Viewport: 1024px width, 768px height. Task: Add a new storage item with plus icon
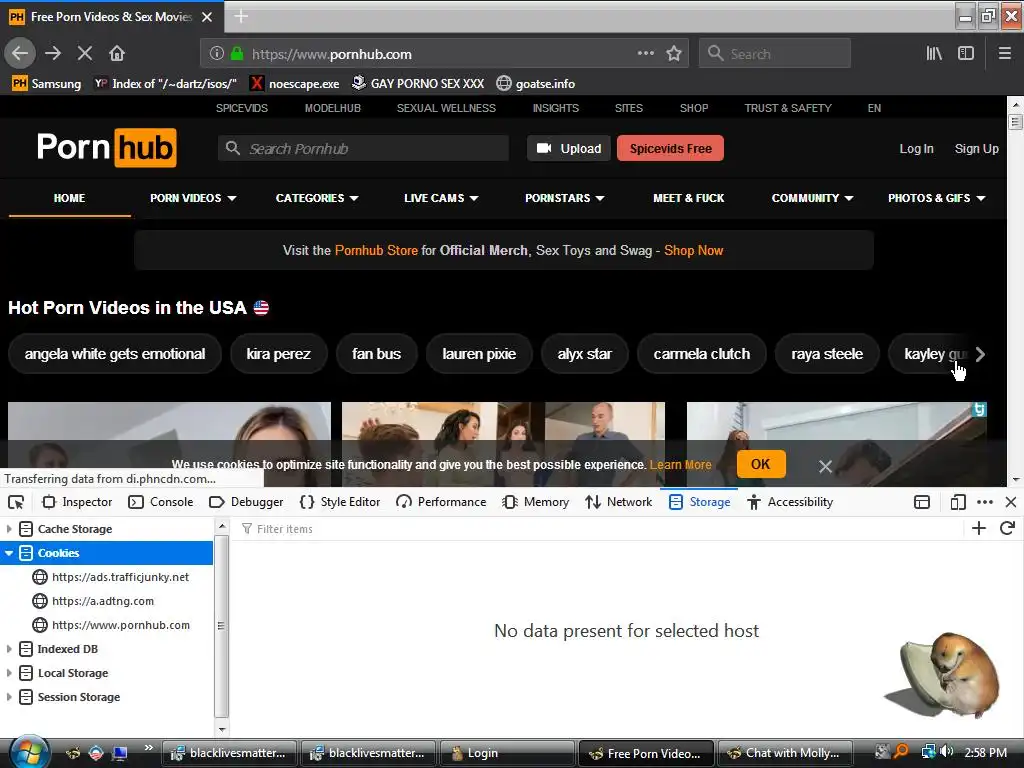[979, 528]
